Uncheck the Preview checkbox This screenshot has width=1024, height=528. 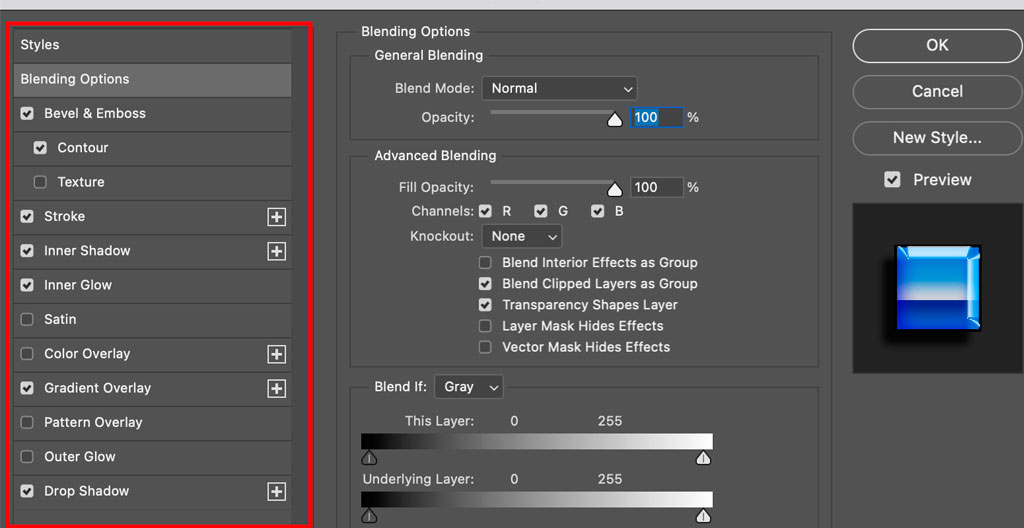click(x=892, y=180)
